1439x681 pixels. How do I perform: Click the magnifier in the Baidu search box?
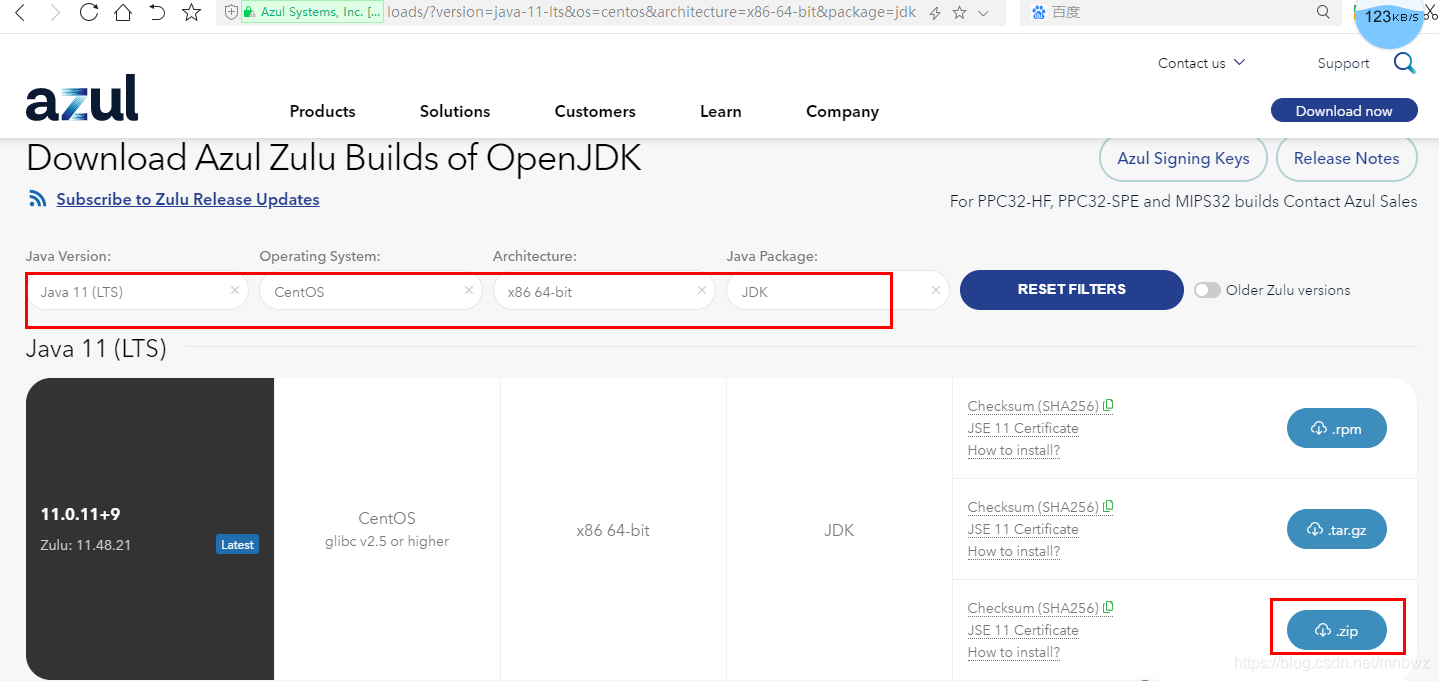tap(1324, 12)
